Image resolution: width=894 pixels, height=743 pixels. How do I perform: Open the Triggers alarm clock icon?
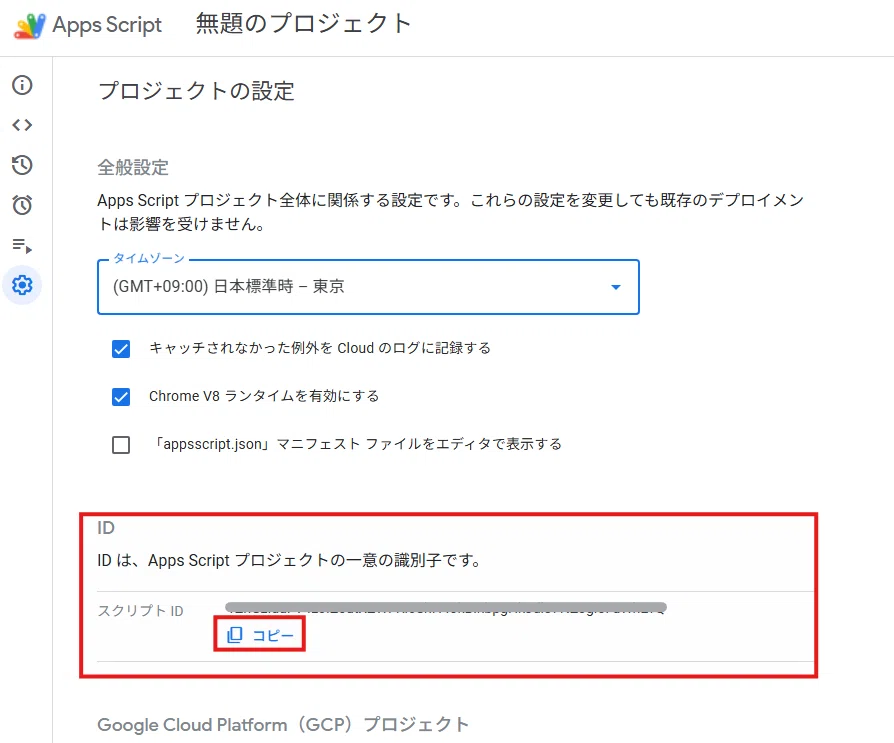point(22,205)
